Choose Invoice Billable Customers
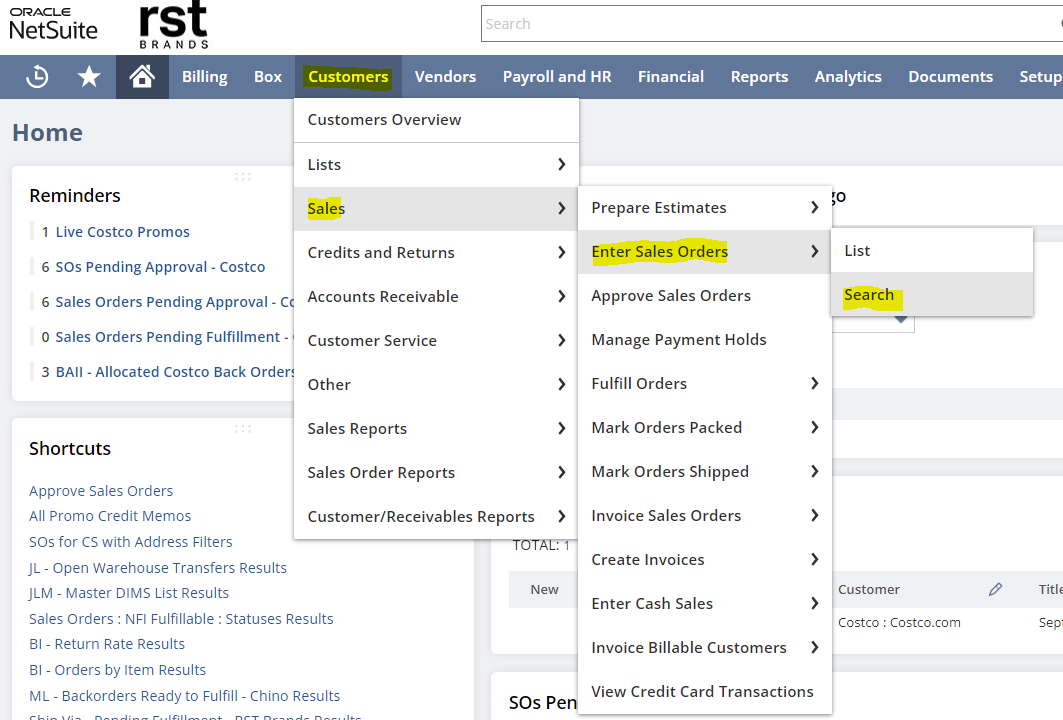1063x720 pixels. pos(705,648)
